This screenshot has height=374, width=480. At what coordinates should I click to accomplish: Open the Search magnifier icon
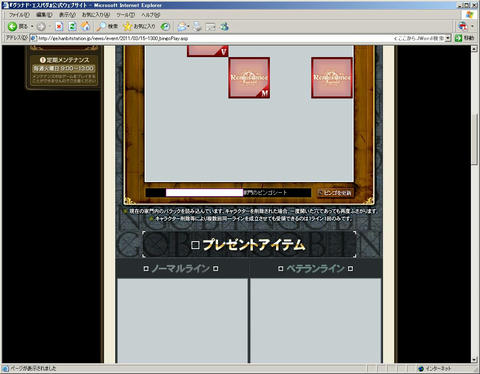[101, 27]
